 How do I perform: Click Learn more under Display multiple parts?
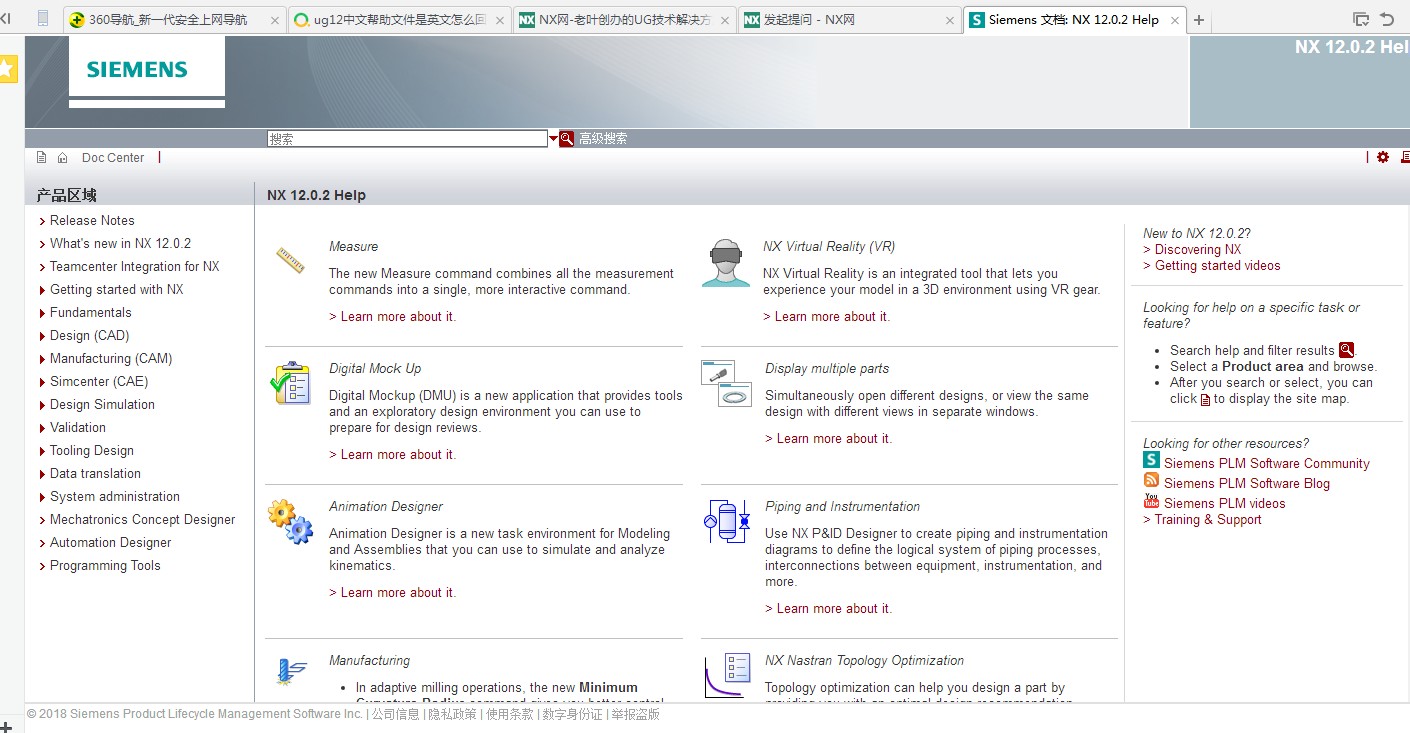[828, 439]
